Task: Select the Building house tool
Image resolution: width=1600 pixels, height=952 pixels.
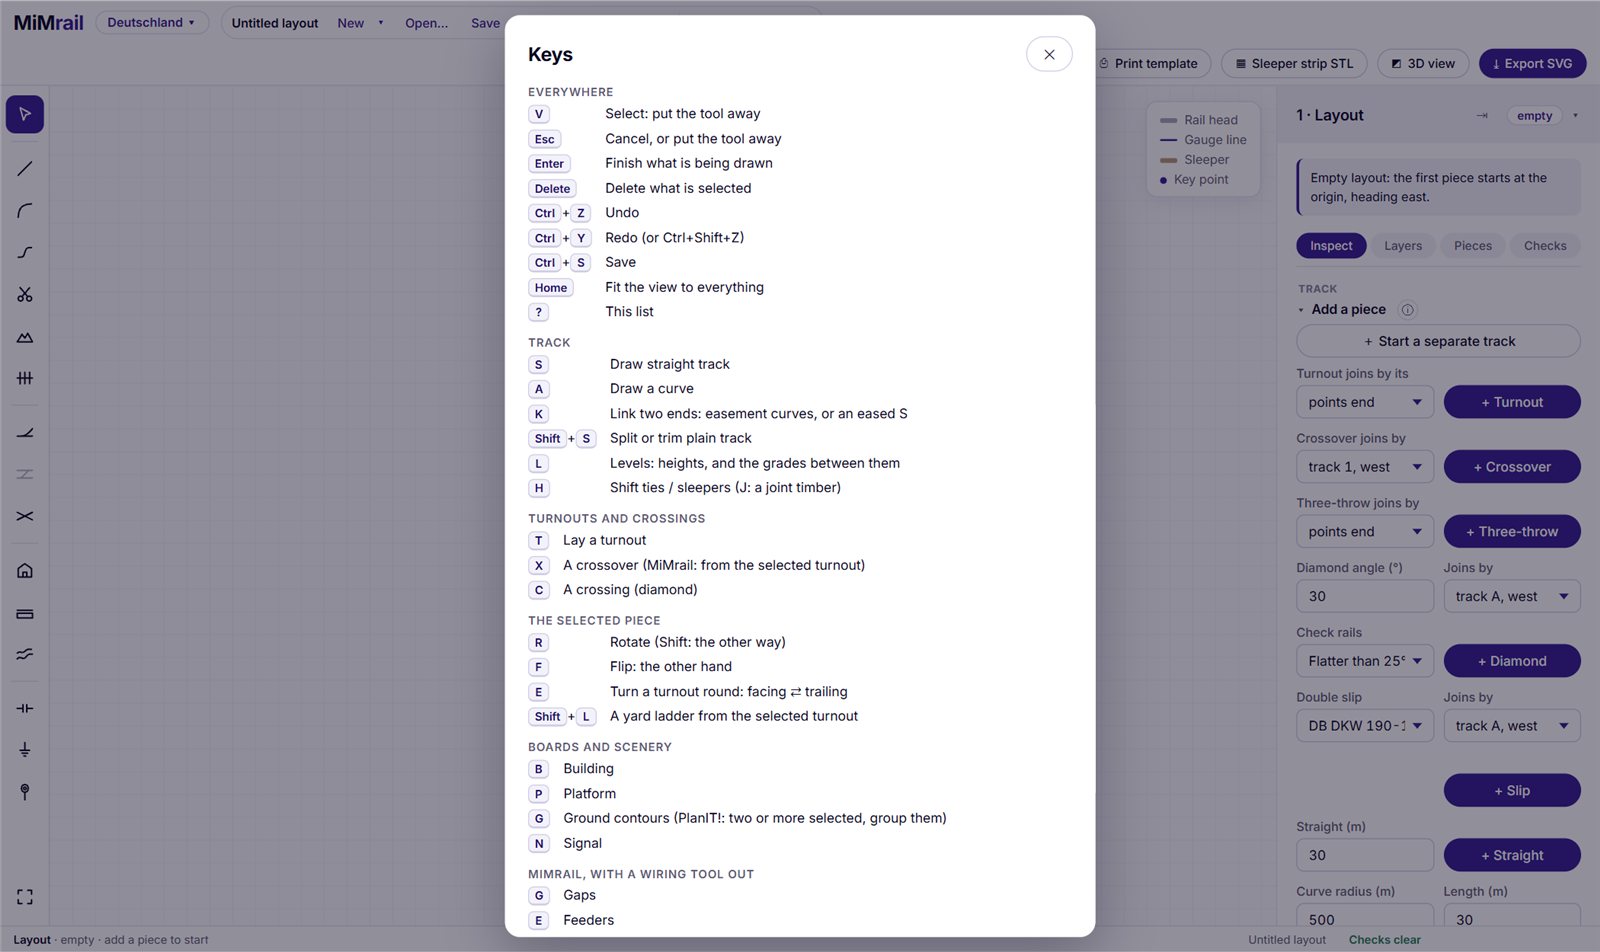Action: click(x=25, y=571)
